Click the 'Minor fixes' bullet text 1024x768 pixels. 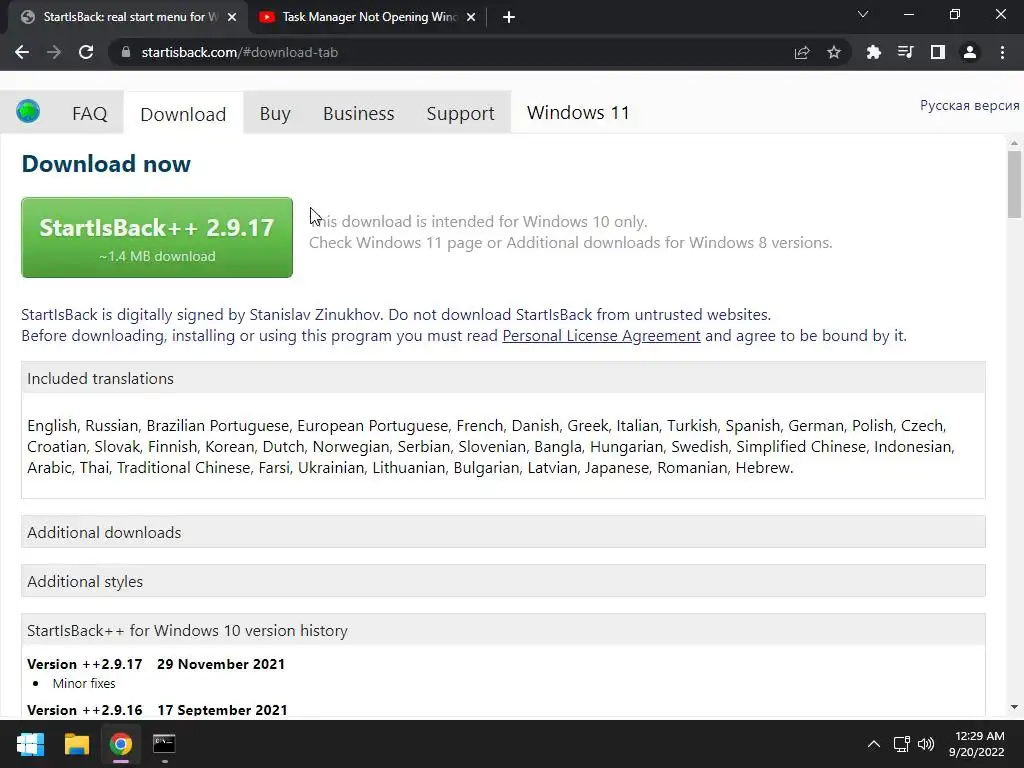click(84, 683)
